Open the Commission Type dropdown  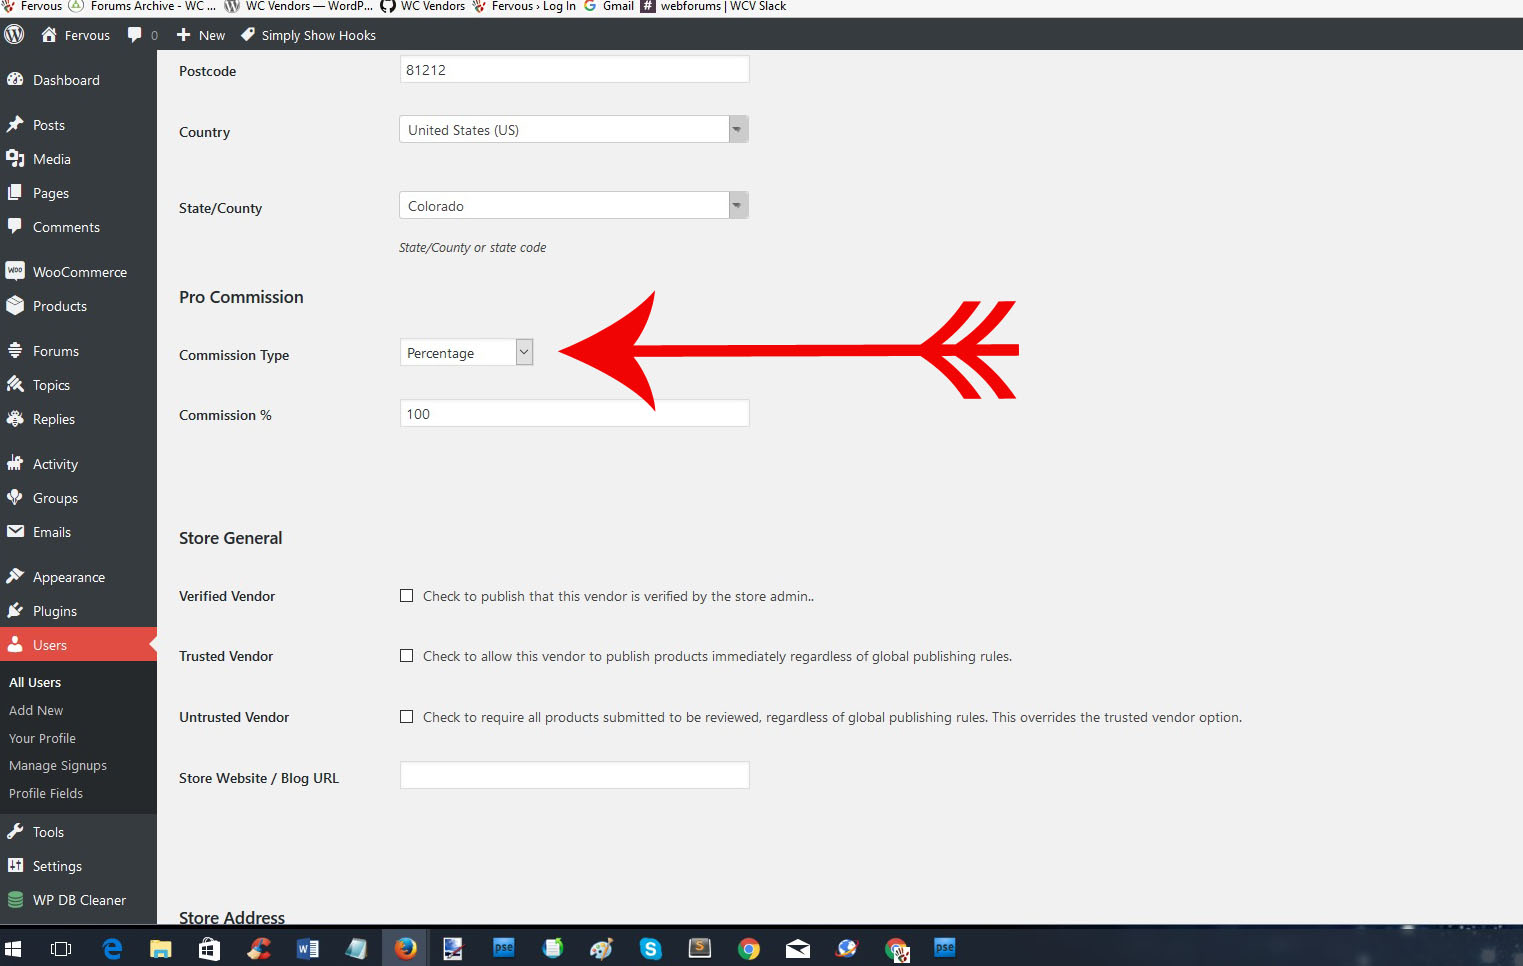466,353
